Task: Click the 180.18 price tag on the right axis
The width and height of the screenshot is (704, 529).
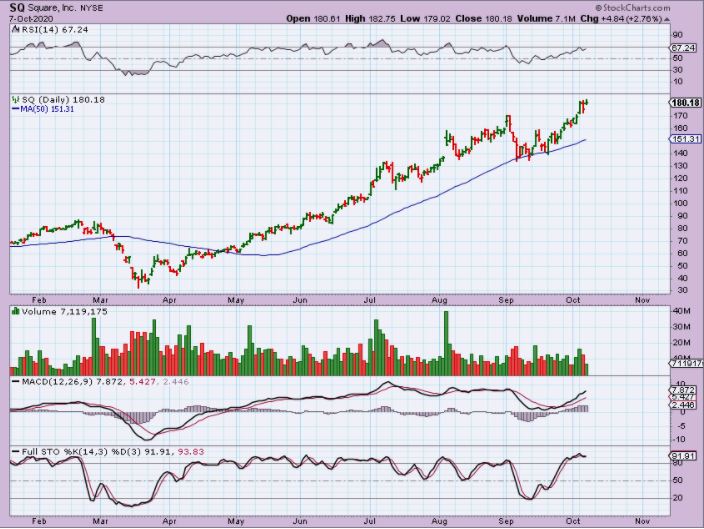Action: 685,103
